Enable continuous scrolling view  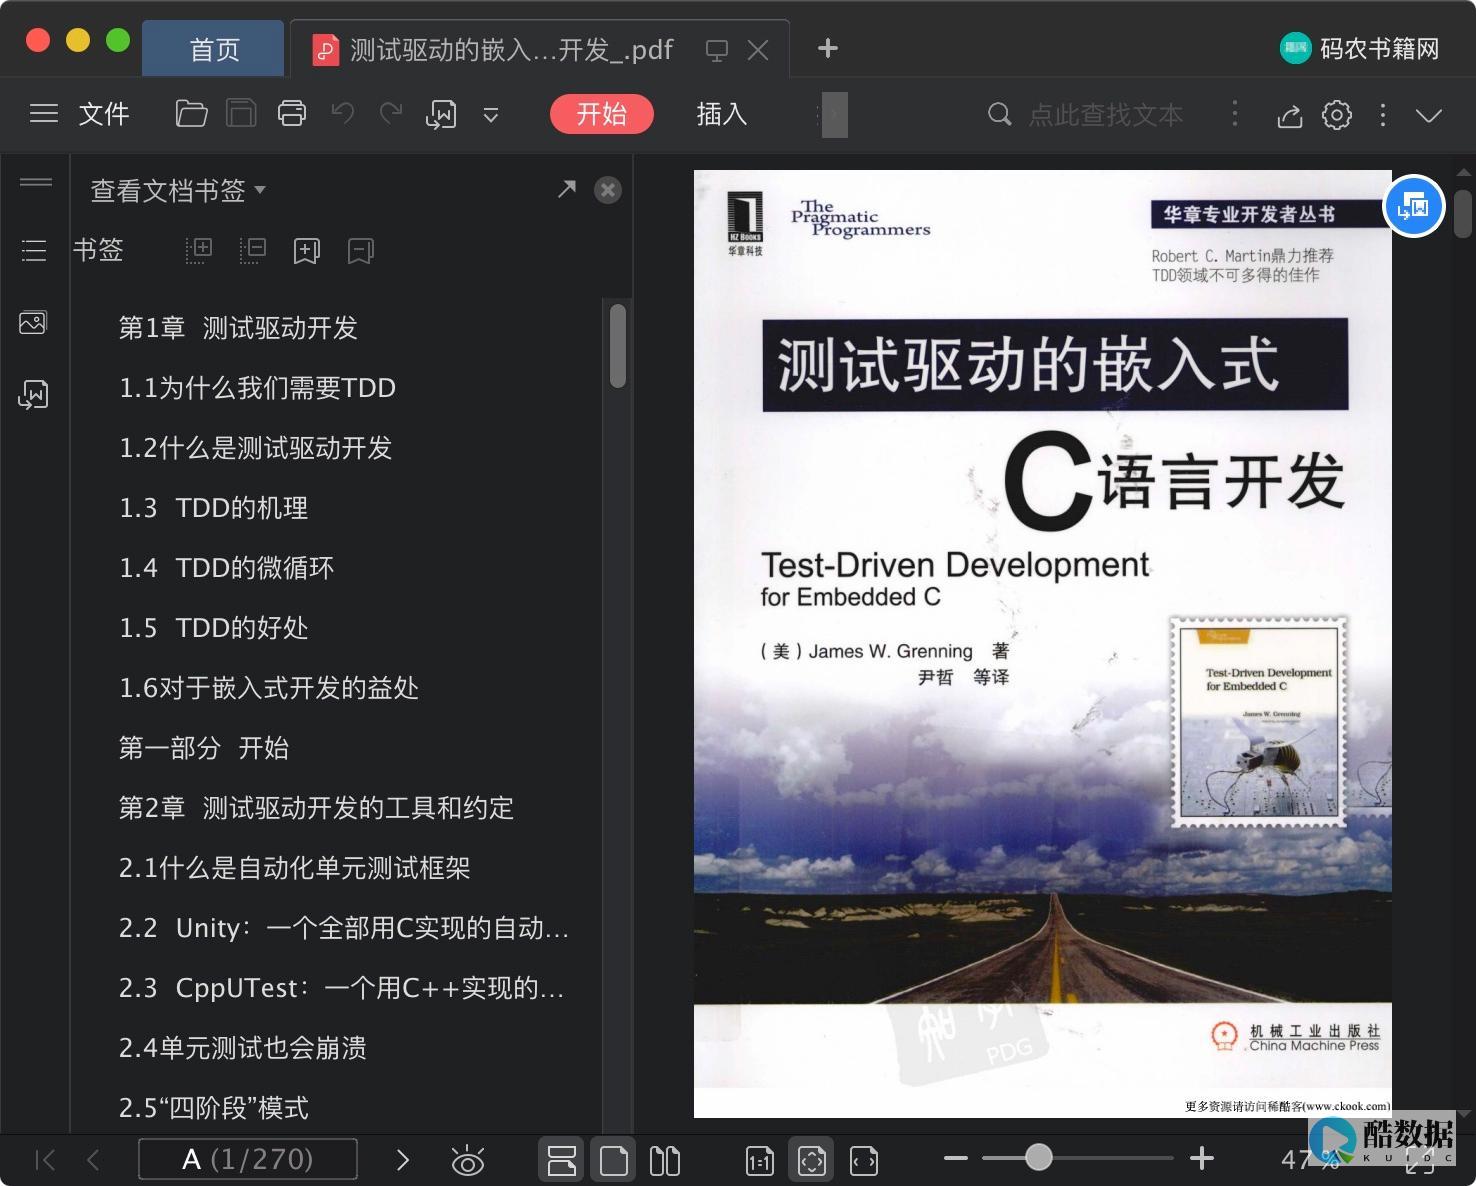[x=562, y=1160]
